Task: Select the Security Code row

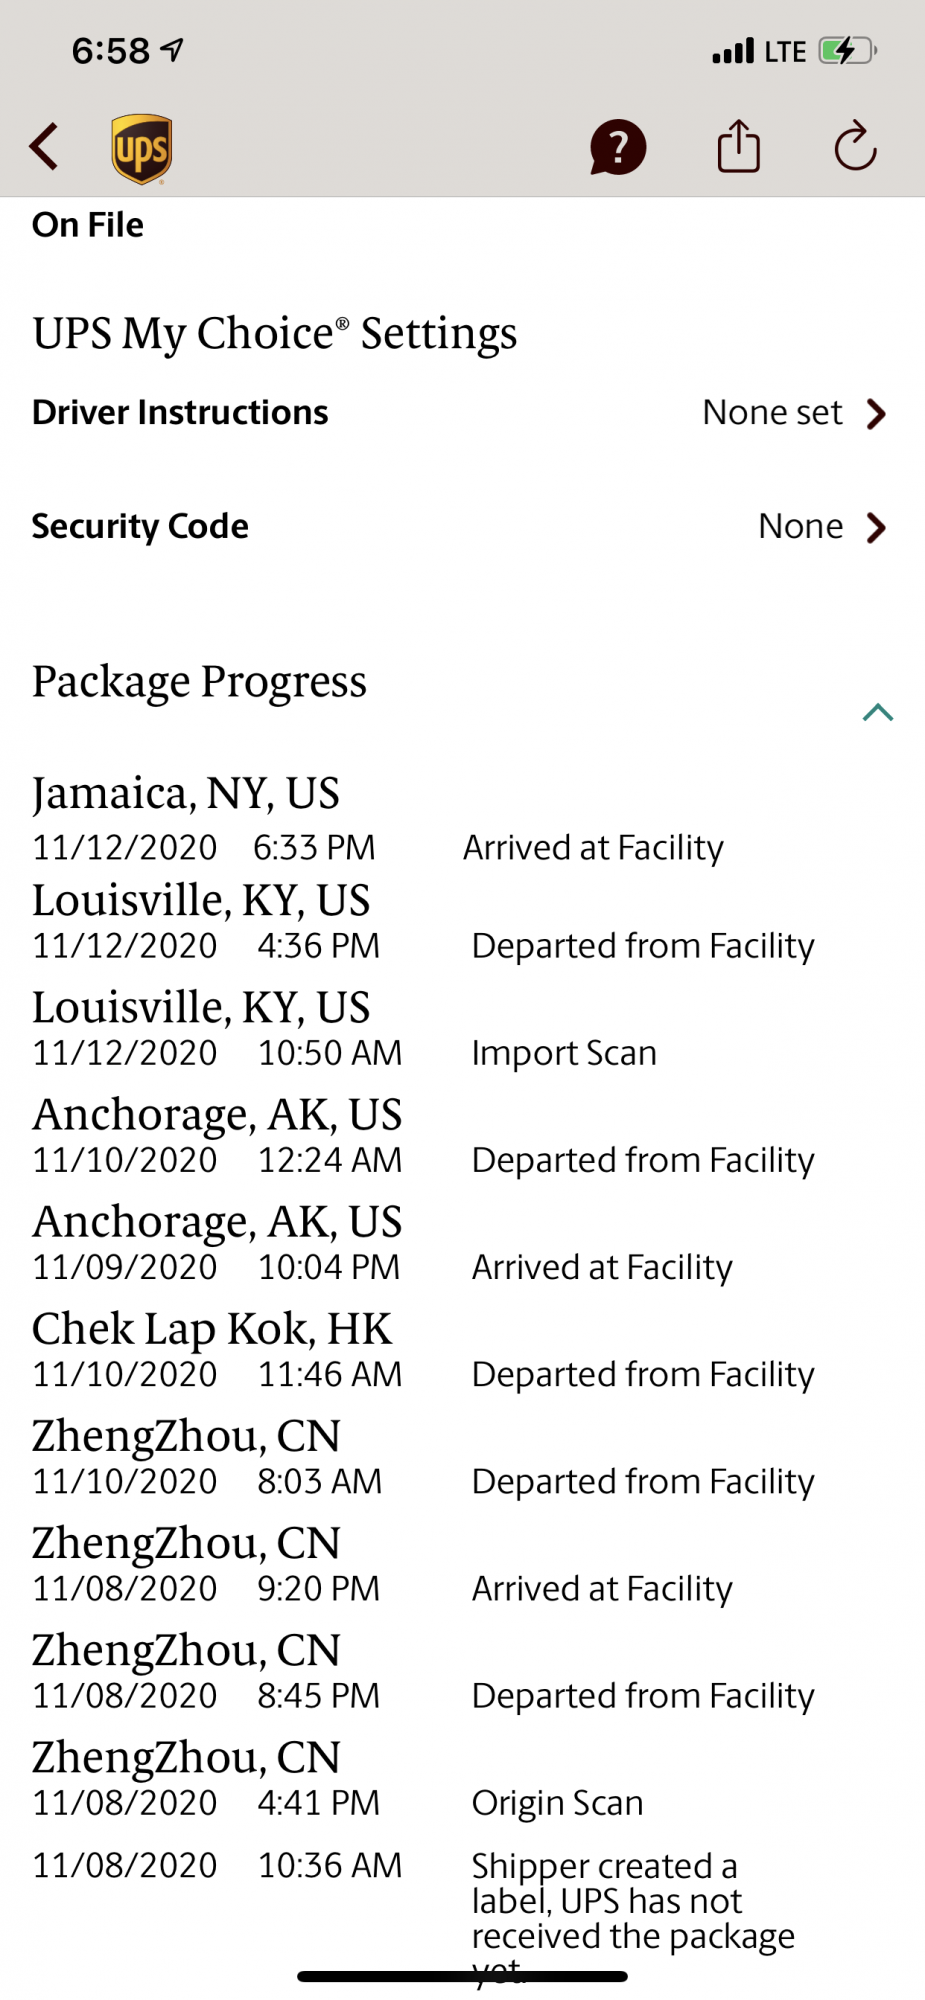Action: (462, 527)
